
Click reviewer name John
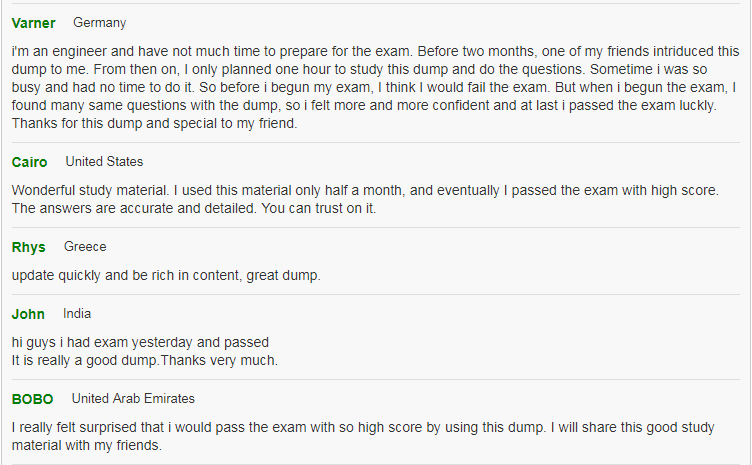pos(28,314)
